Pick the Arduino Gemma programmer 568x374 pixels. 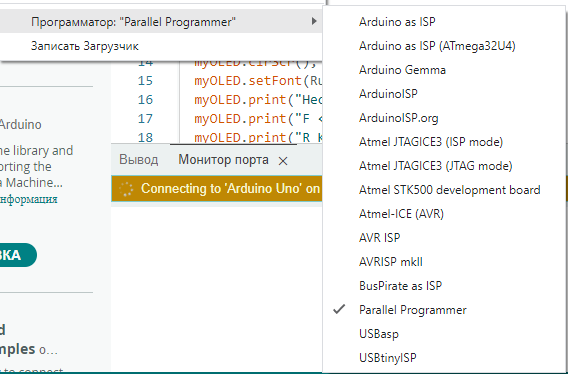pyautogui.click(x=445, y=70)
